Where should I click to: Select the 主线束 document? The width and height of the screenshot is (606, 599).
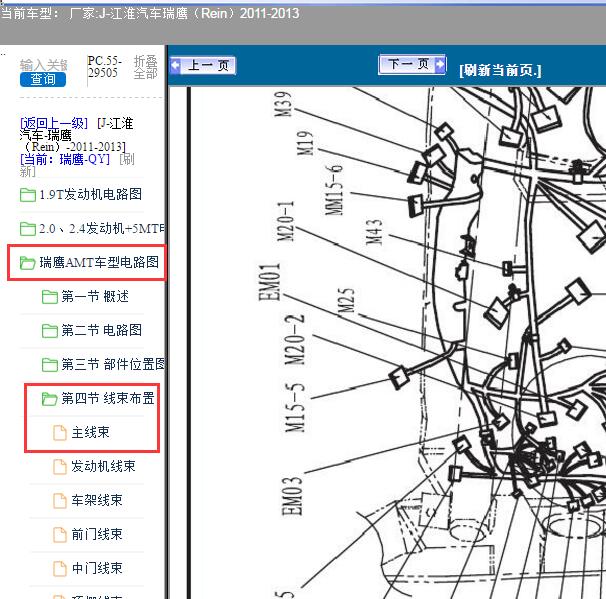pyautogui.click(x=90, y=432)
